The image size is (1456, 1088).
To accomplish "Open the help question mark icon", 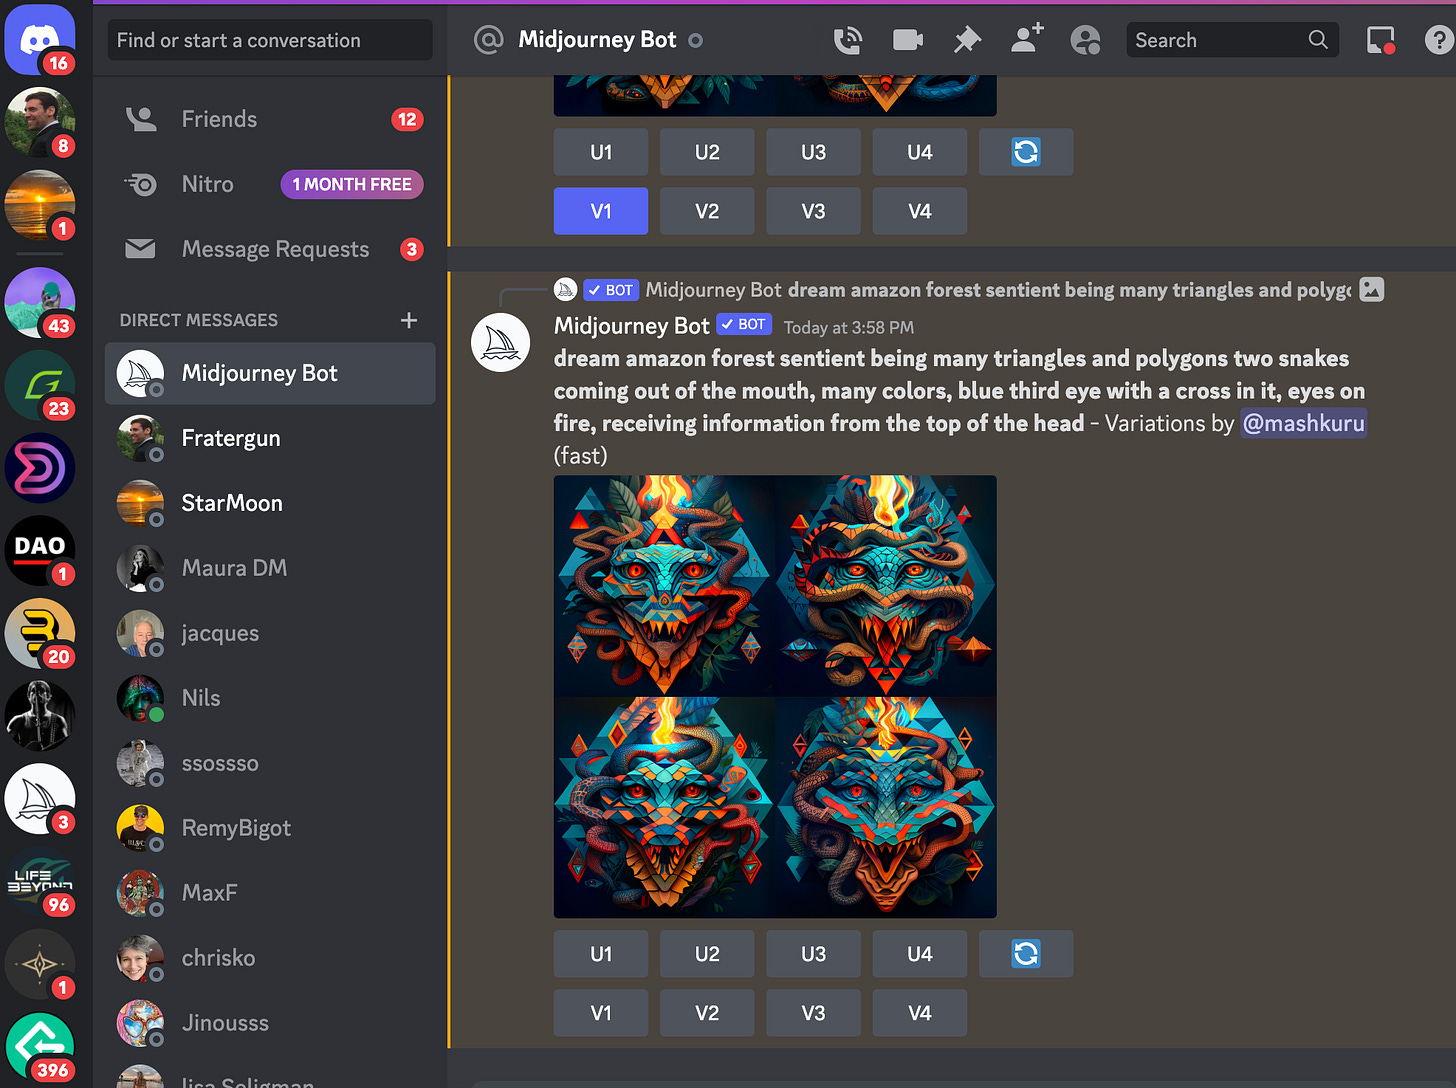I will (x=1439, y=40).
